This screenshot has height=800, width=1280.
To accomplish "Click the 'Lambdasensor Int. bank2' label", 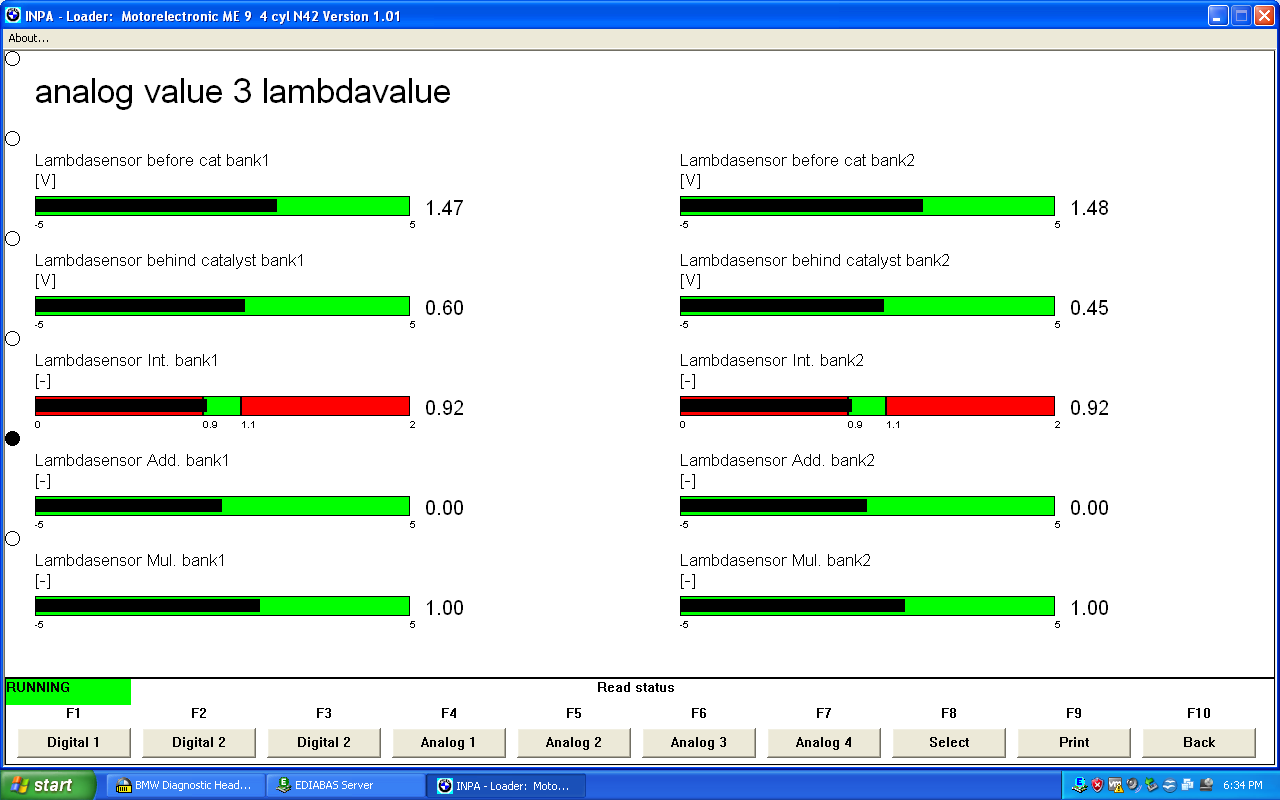I will coord(772,360).
